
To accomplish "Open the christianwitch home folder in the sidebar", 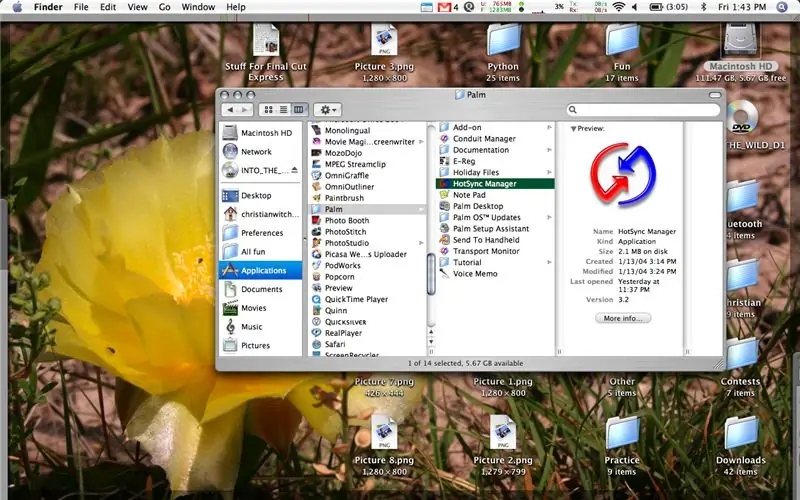I will tap(270, 214).
